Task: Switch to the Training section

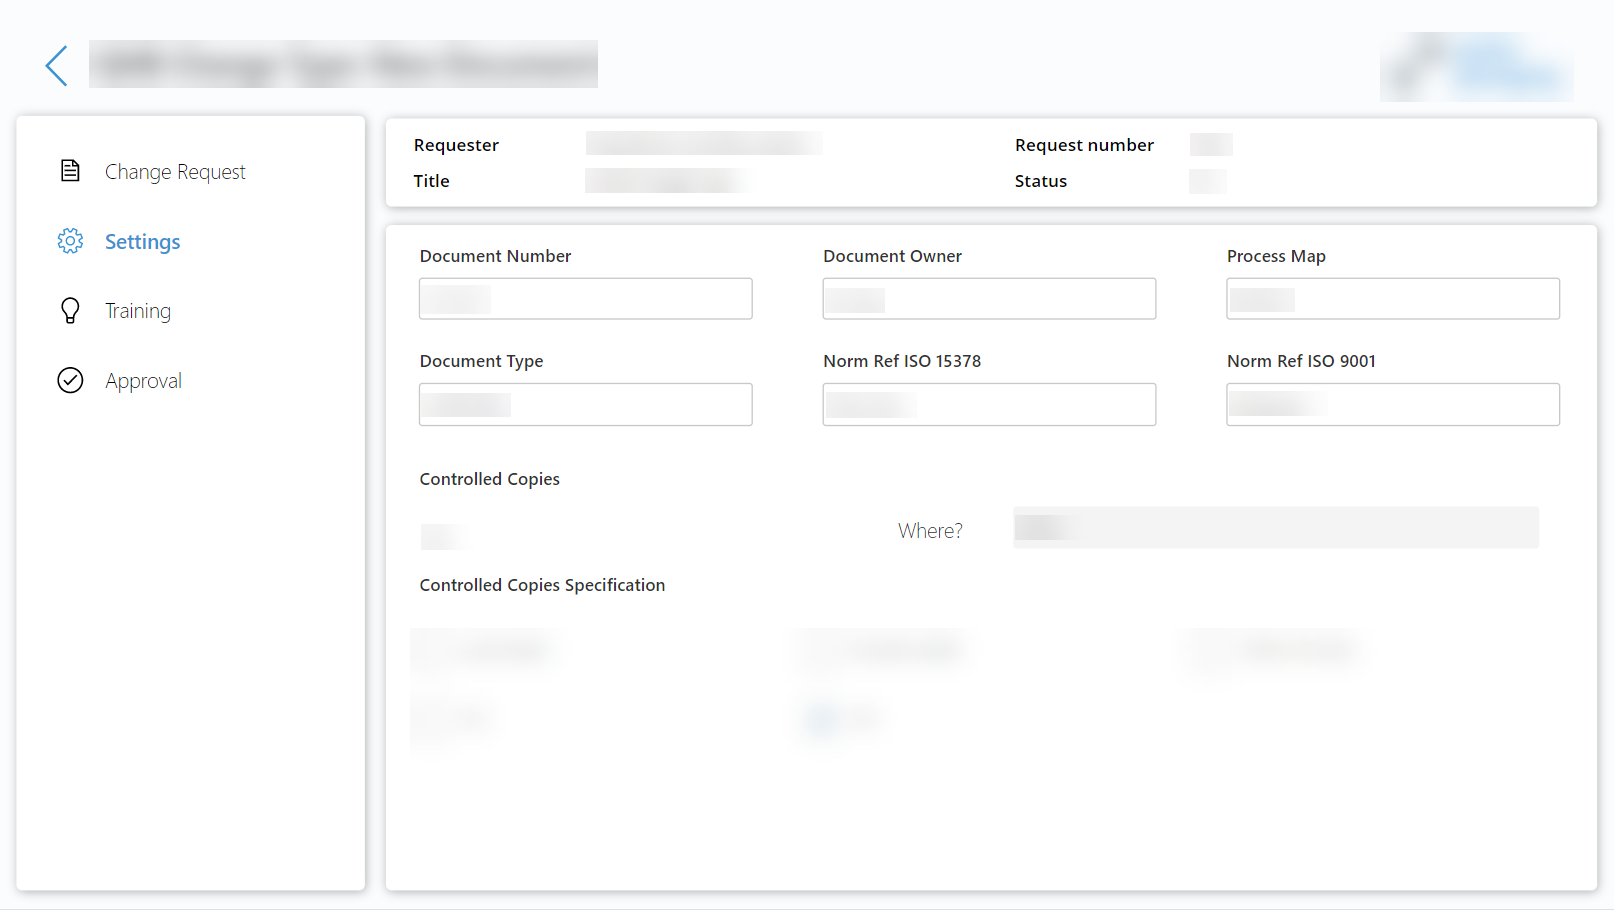Action: 138,311
